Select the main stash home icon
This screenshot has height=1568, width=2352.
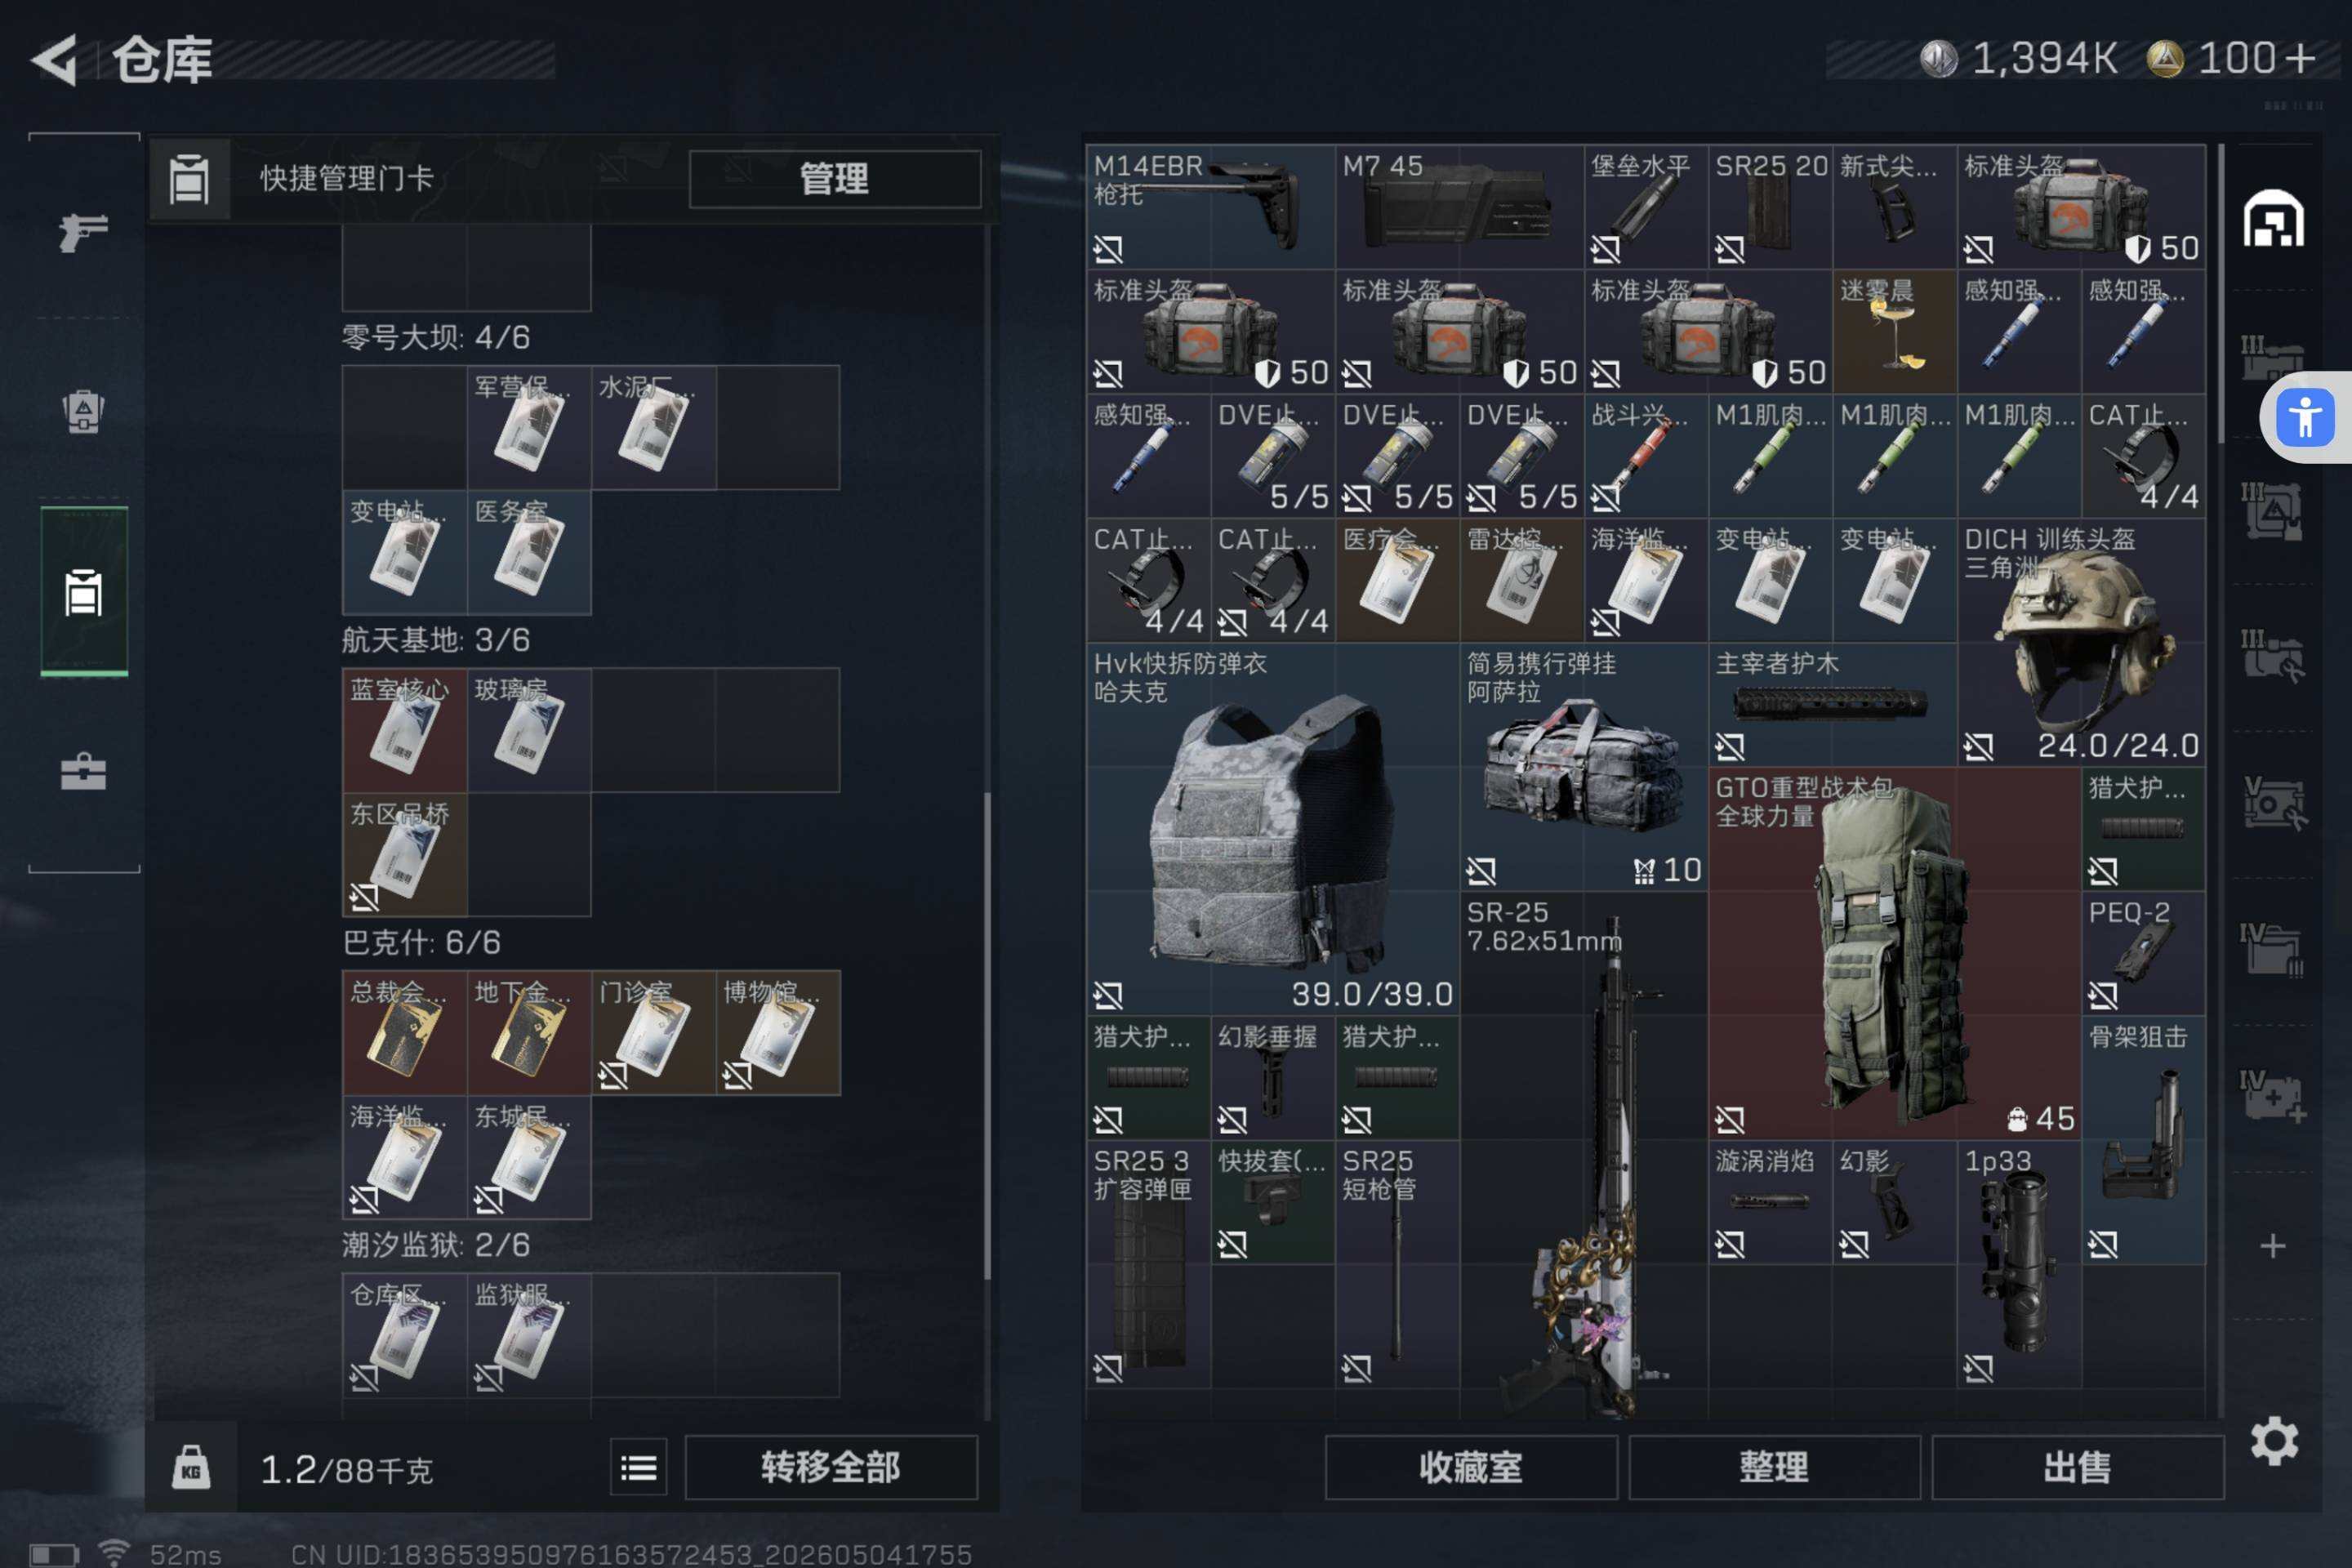click(2273, 219)
